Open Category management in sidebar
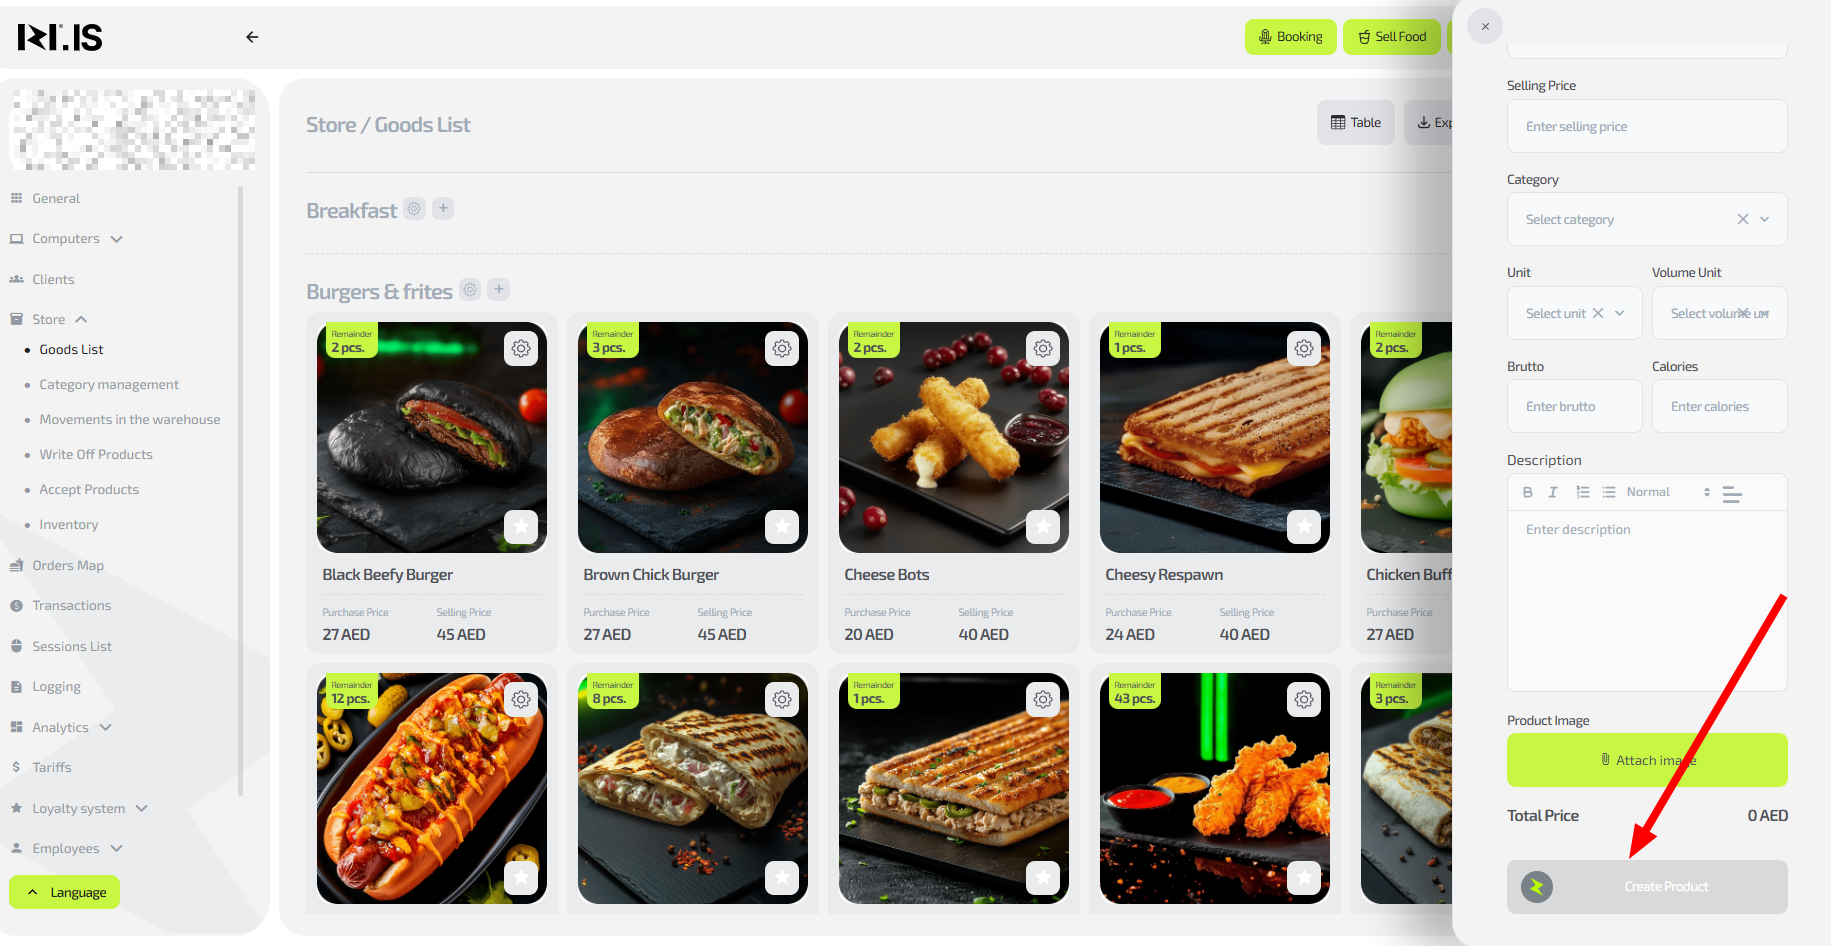Viewport: 1831px width, 946px height. (109, 384)
